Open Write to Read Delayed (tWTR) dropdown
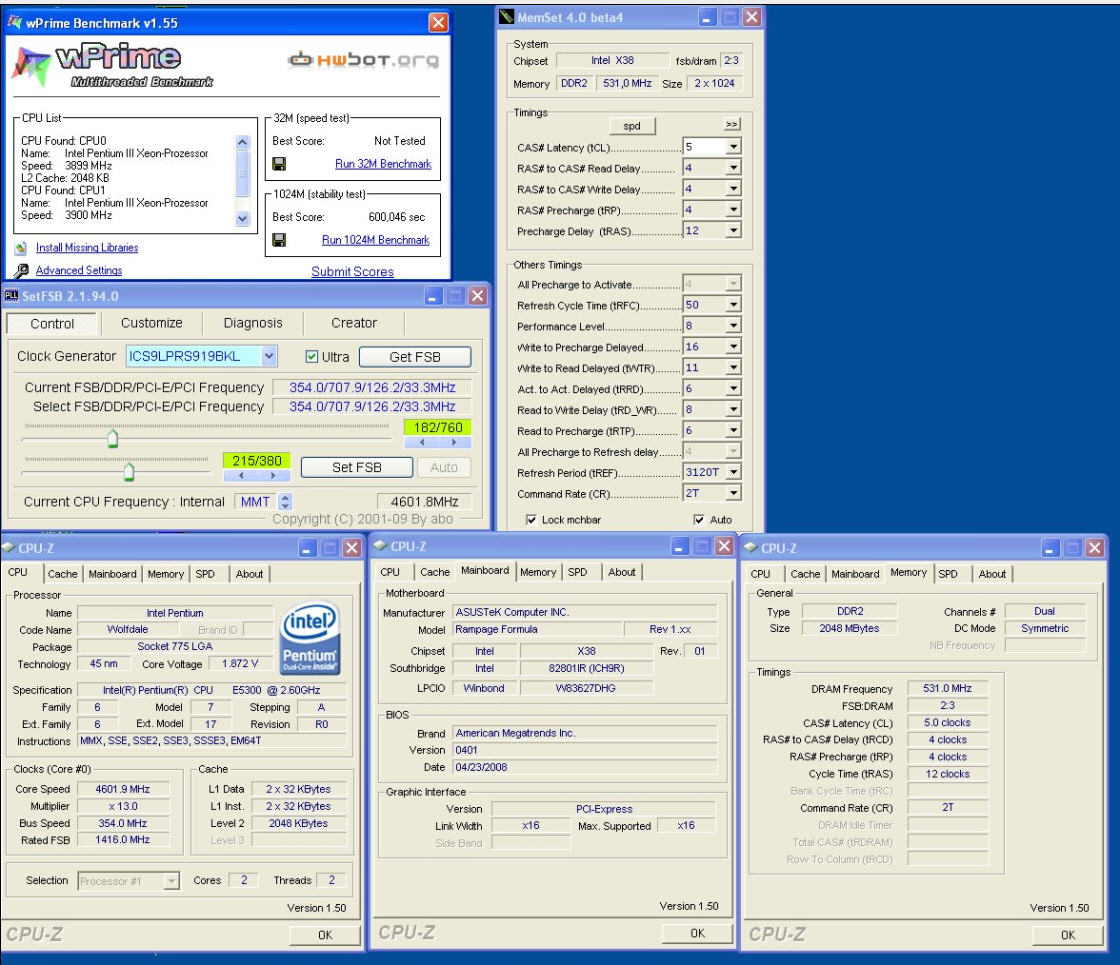 tap(734, 367)
